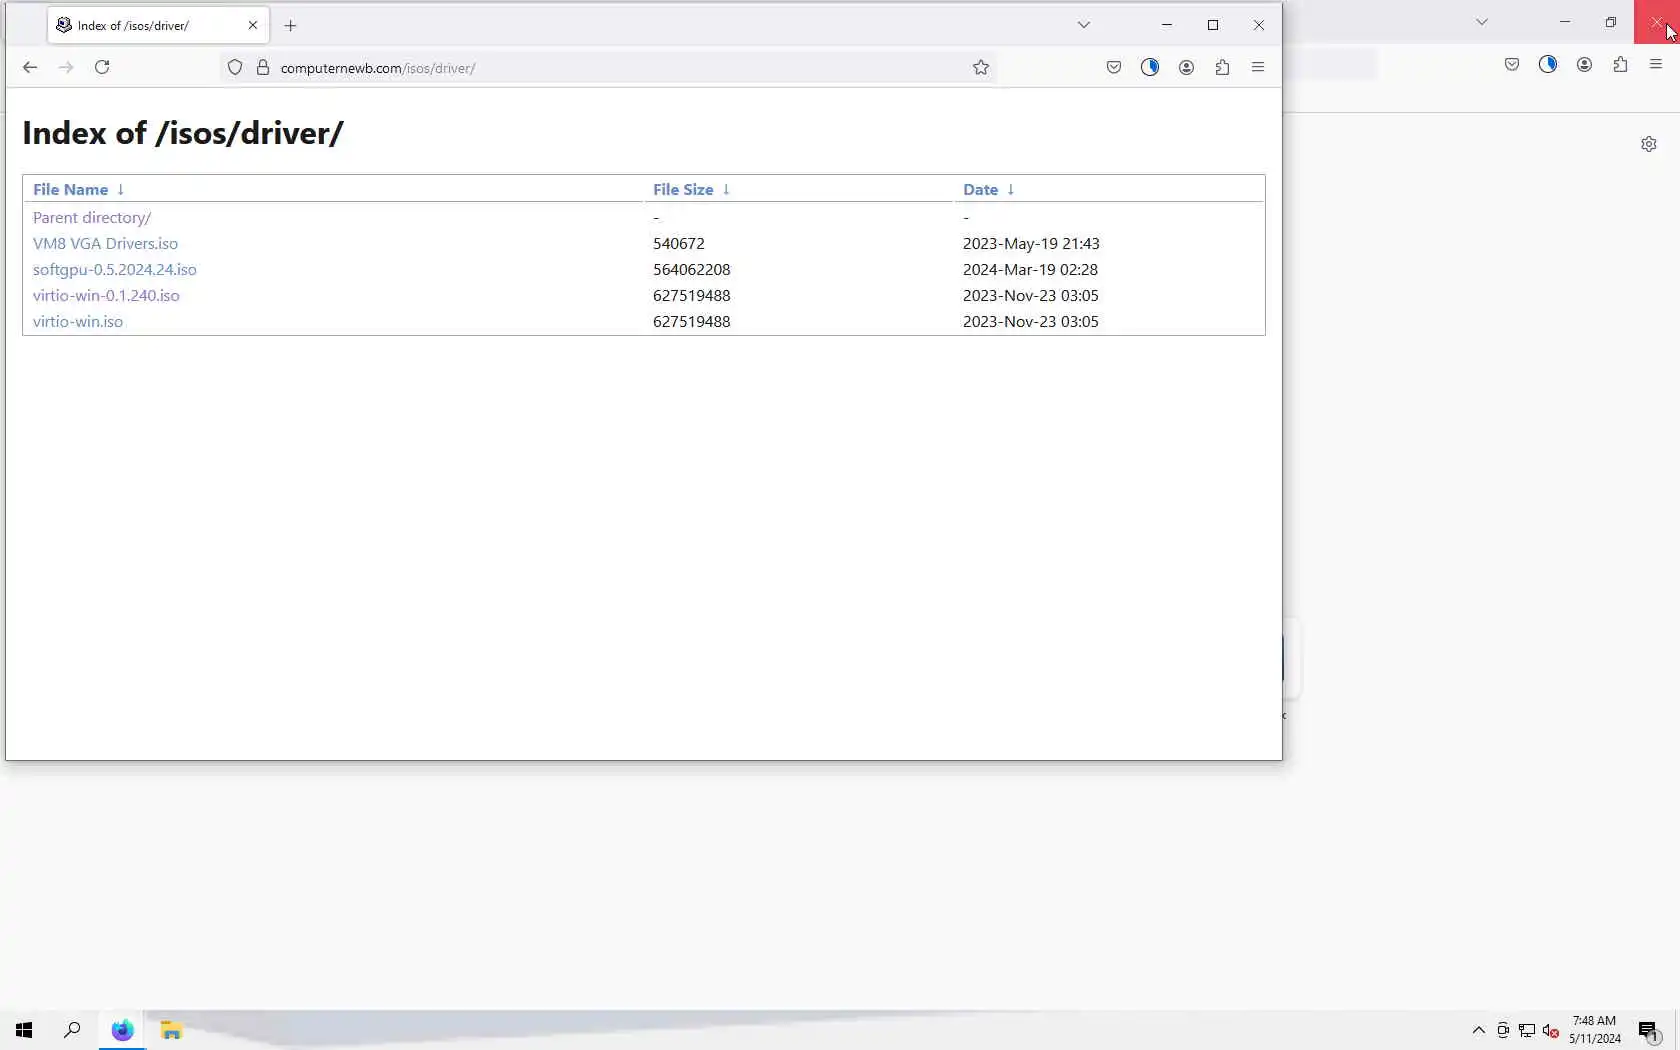Show site security info via the padlock icon
This screenshot has height=1050, width=1680.
[x=263, y=67]
